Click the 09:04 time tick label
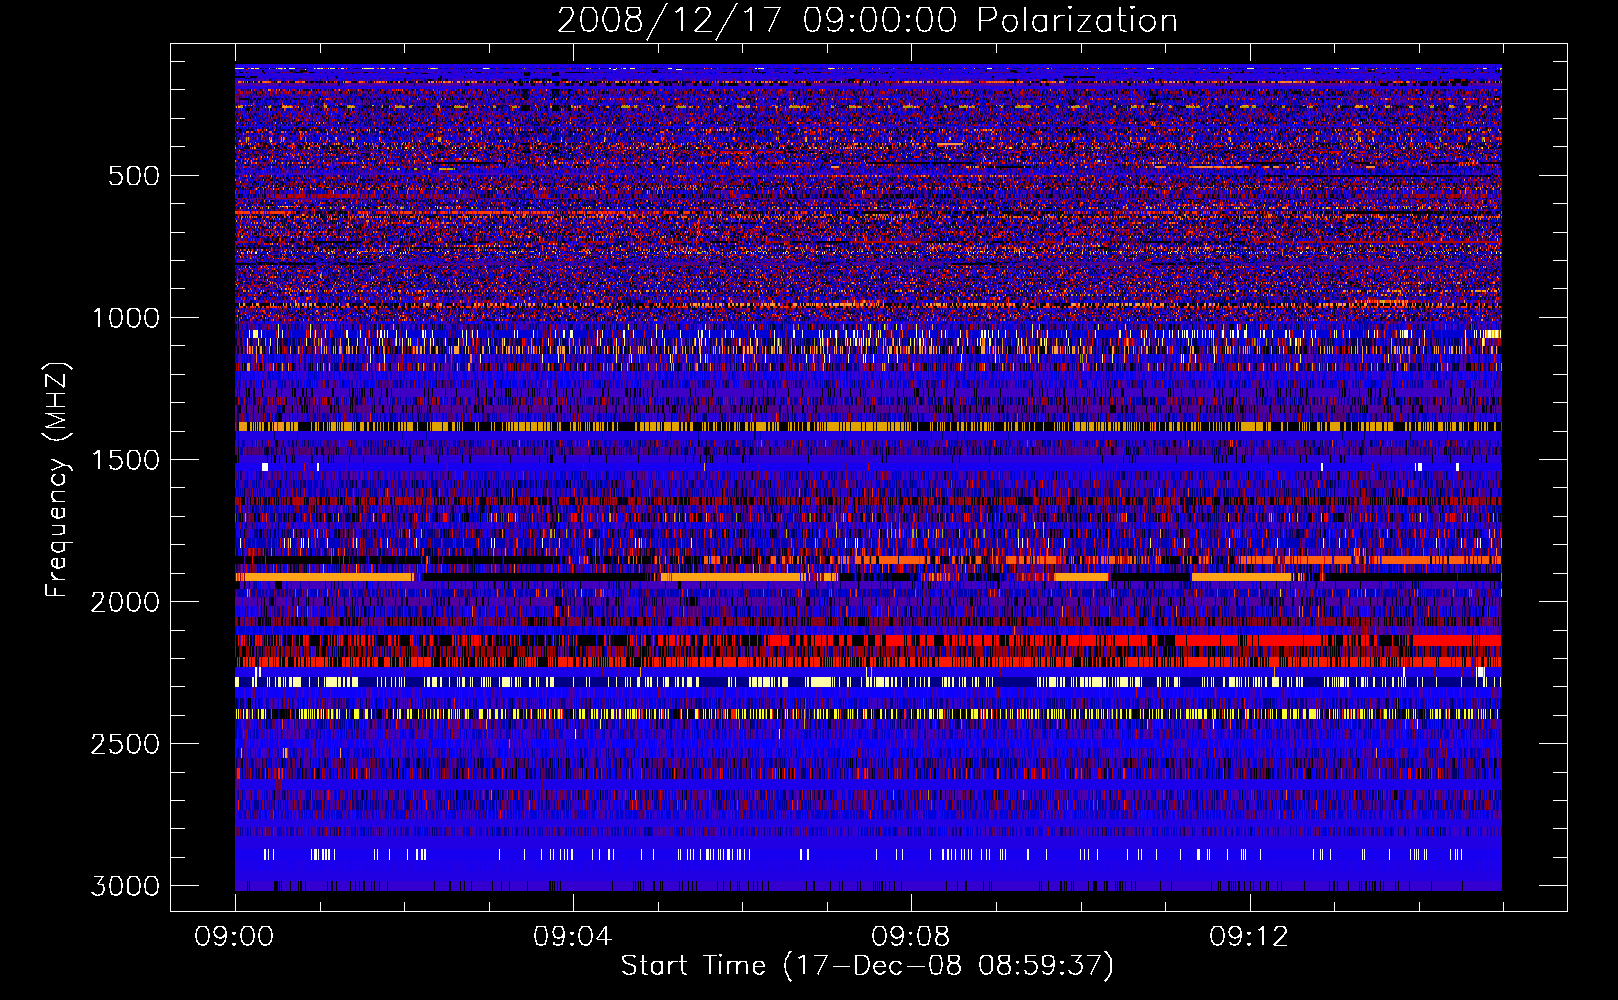Viewport: 1618px width, 1000px height. tap(572, 937)
